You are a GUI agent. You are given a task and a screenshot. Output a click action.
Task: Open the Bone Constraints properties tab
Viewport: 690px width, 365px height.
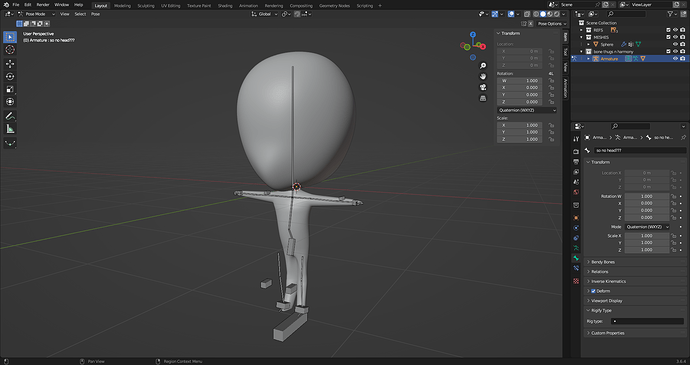[x=576, y=269]
